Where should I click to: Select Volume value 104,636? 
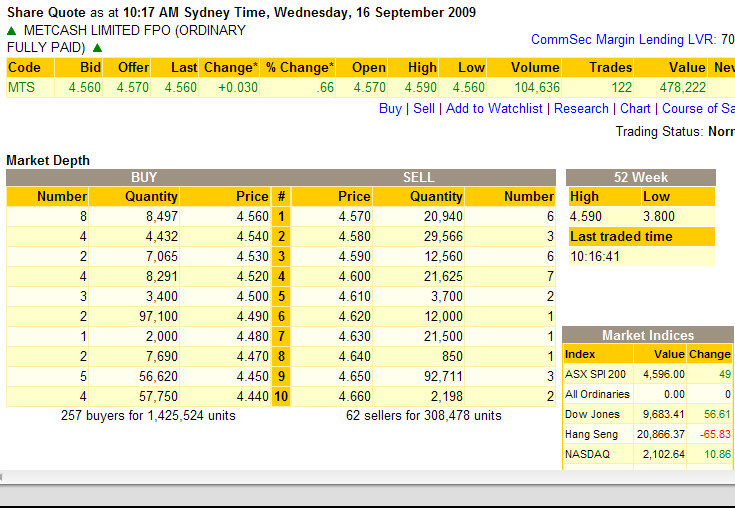[x=537, y=88]
